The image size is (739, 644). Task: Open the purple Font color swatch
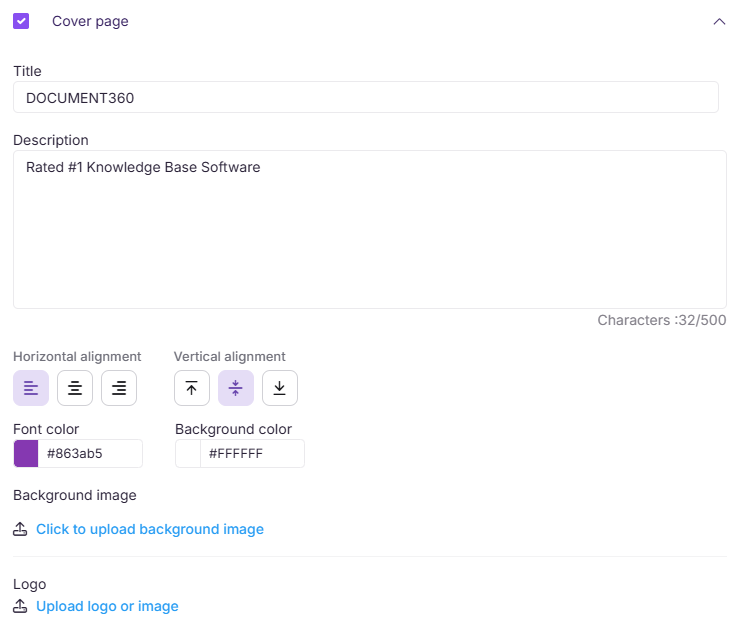[x=26, y=454]
